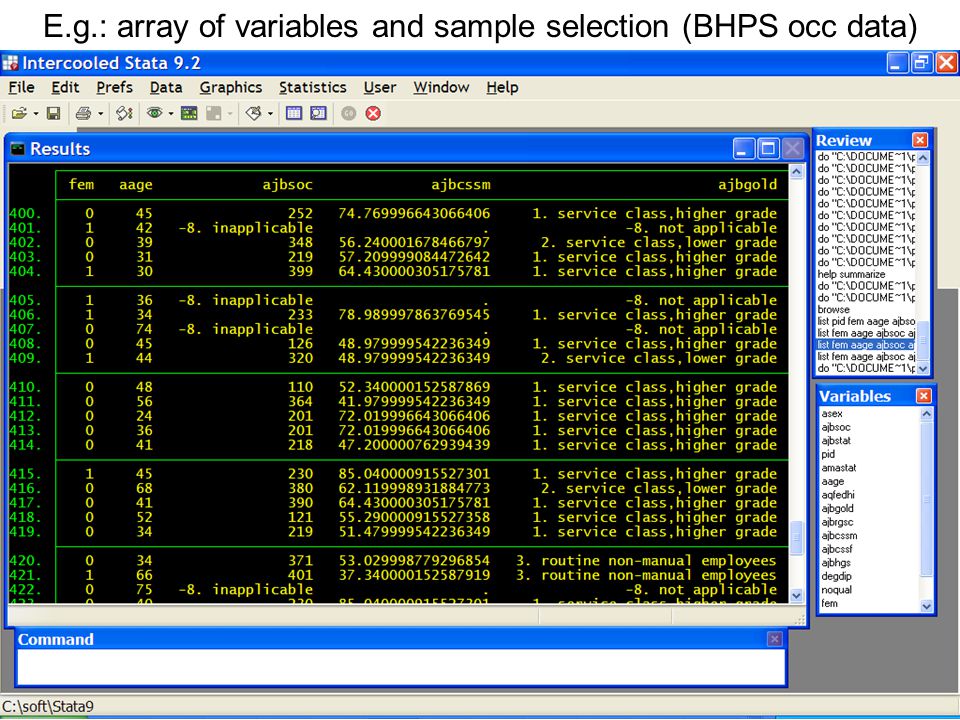
Task: Click the grey Go (clear more) icon
Action: (349, 113)
